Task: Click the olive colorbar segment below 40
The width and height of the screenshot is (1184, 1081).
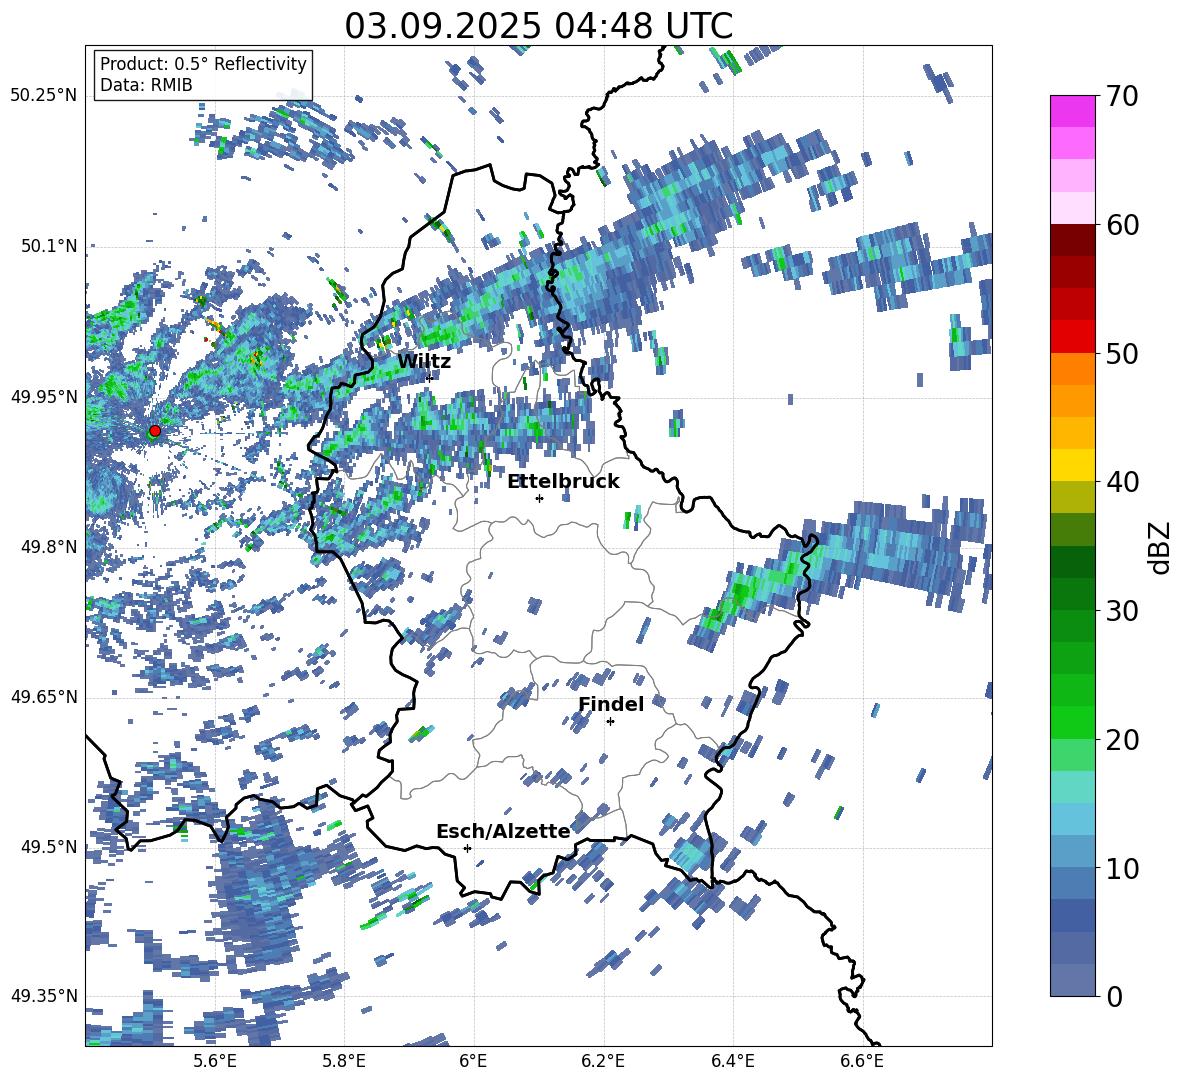Action: [1072, 497]
